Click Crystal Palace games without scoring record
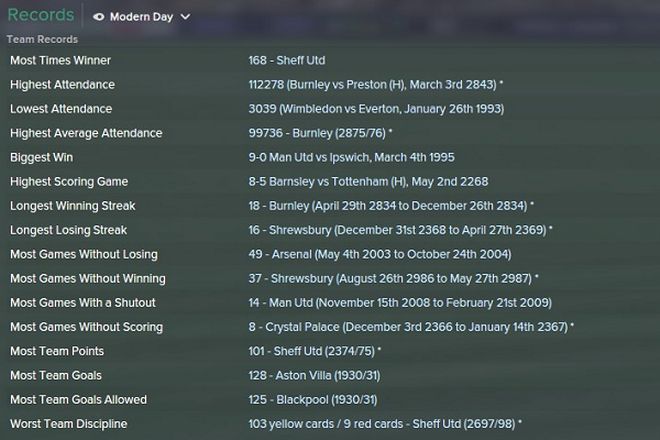Viewport: 660px width, 440px height. (x=411, y=327)
